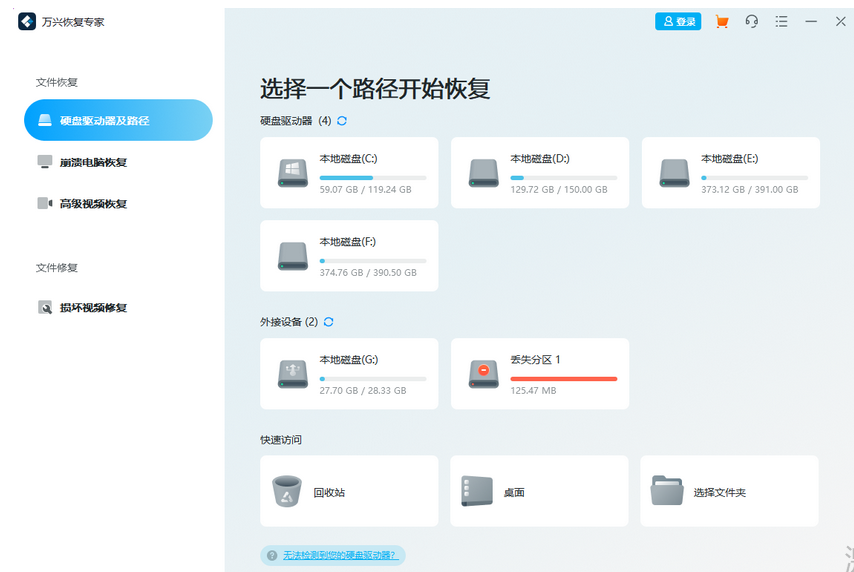The image size is (854, 572).
Task: Click the 回收站 recycle bin icon
Action: (287, 491)
